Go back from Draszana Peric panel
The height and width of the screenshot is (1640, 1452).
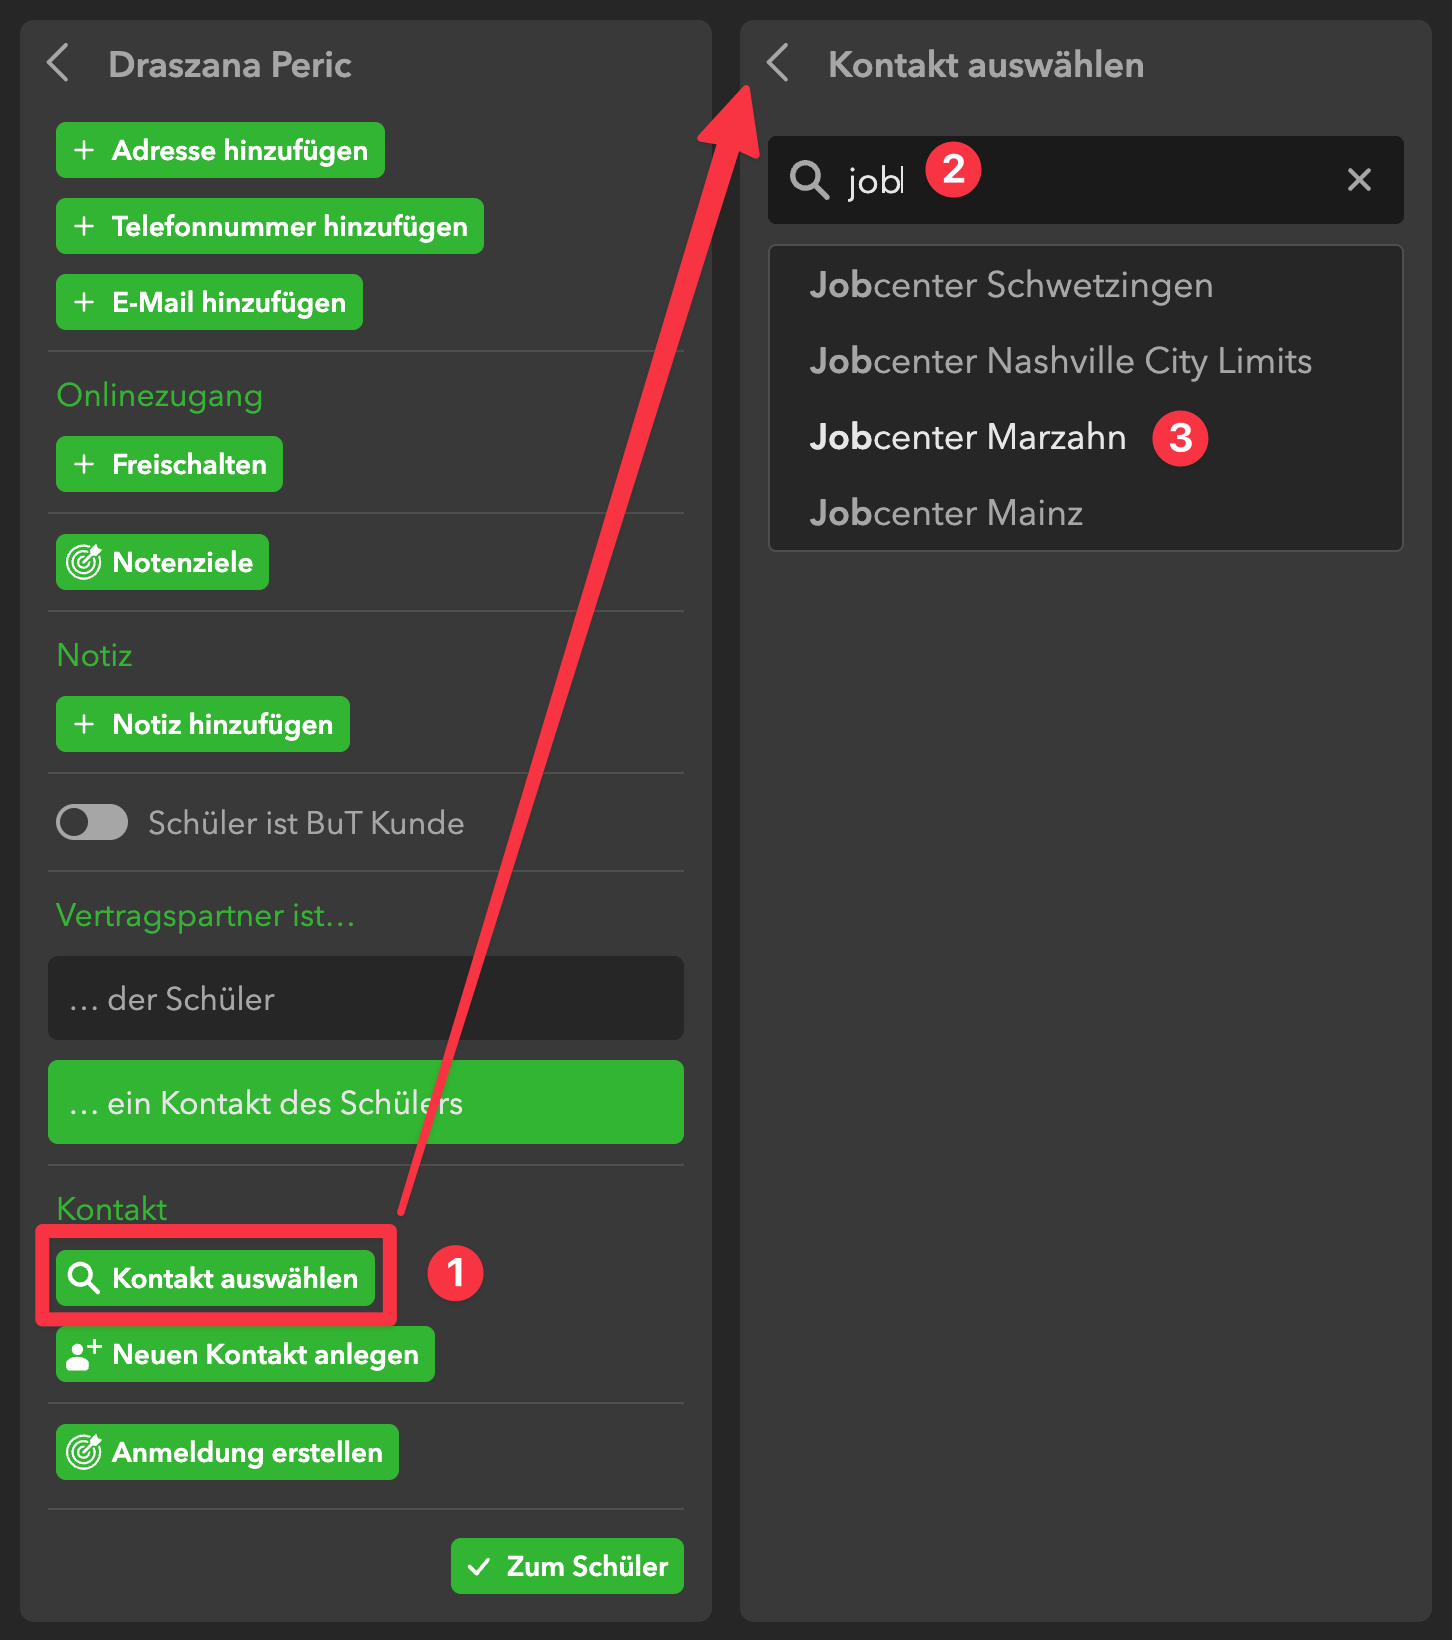pyautogui.click(x=59, y=63)
